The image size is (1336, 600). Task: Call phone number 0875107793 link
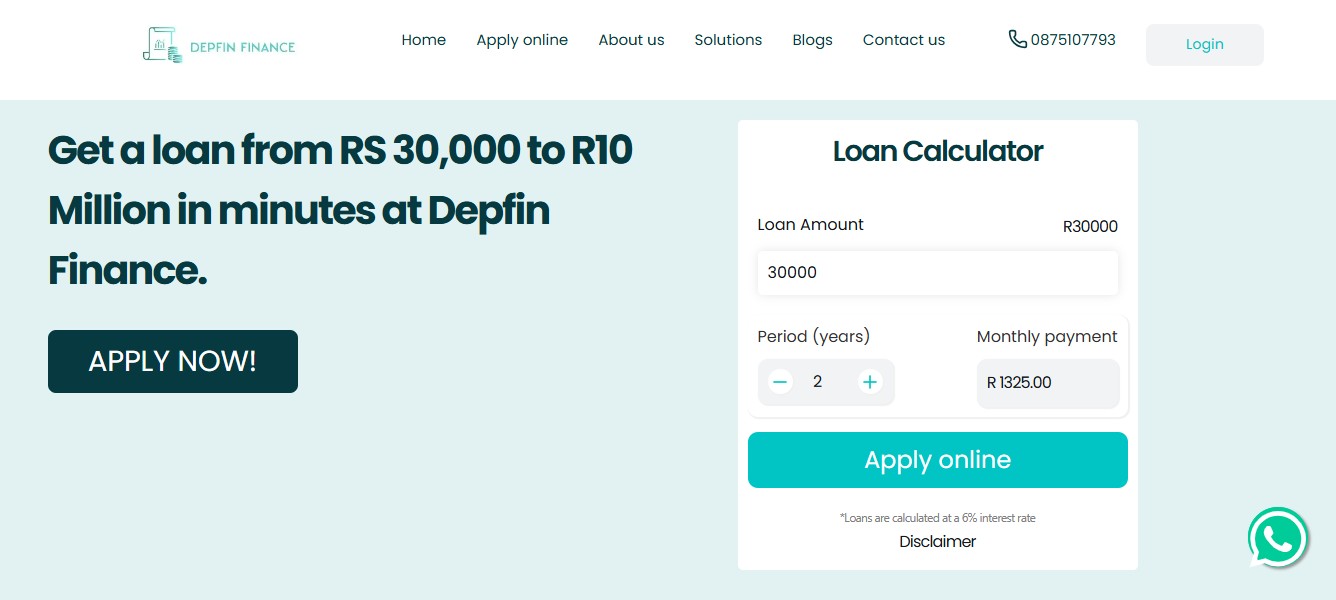click(1073, 40)
